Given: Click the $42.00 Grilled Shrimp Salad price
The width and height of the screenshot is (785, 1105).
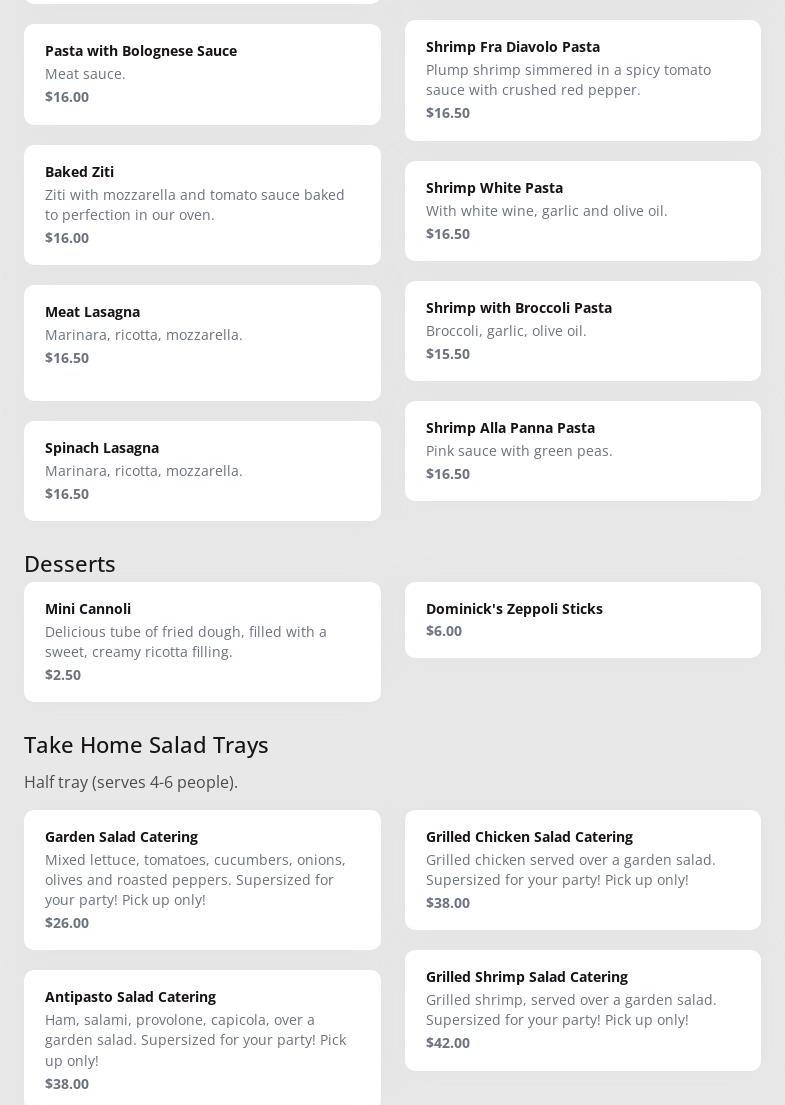Looking at the screenshot, I should 448,1043.
